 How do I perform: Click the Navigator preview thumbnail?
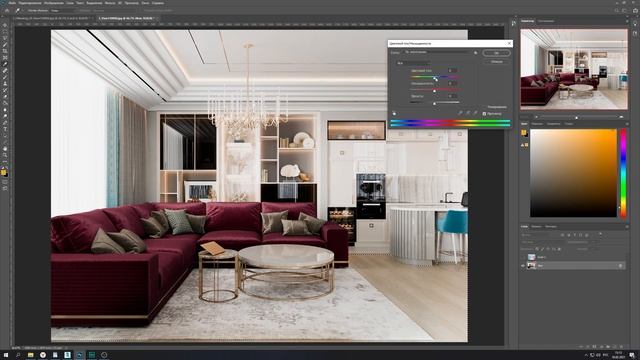pos(574,69)
